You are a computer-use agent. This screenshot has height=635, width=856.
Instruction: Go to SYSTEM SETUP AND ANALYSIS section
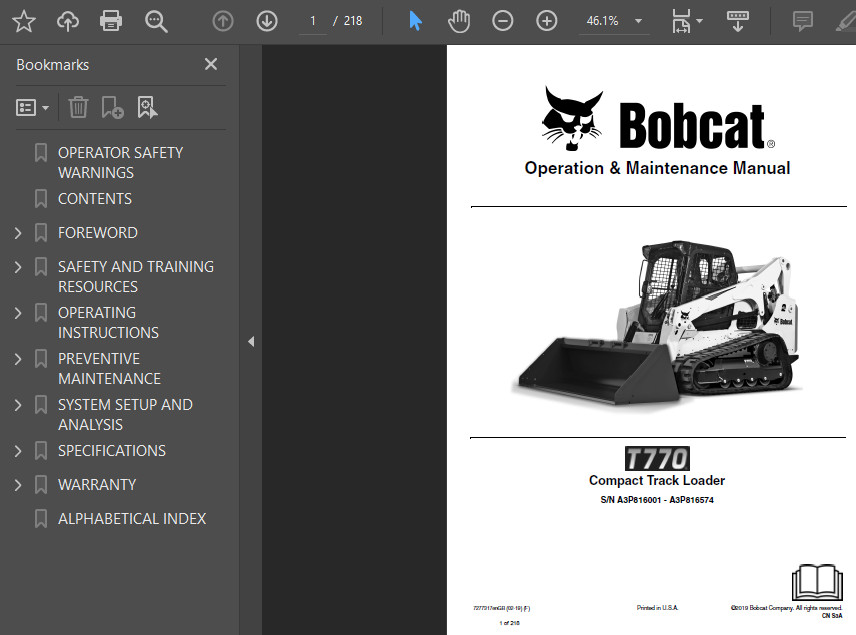click(x=125, y=414)
